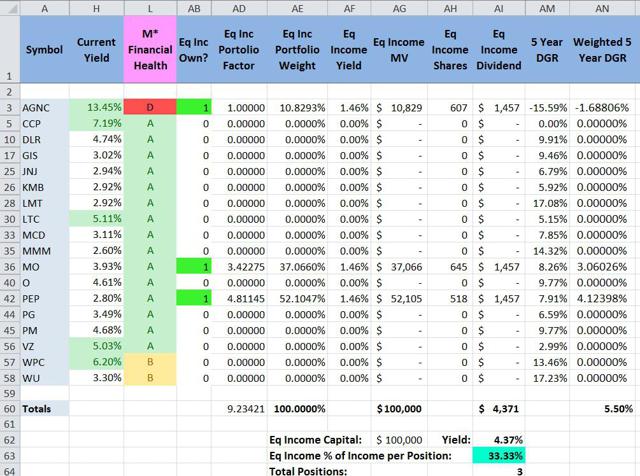Select the GIS symbol cell

click(x=44, y=156)
